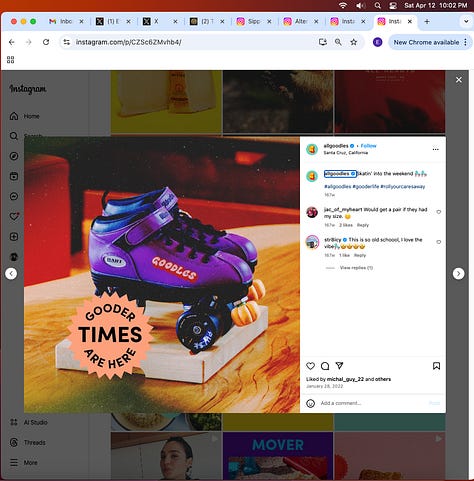Click the Instagram logo
Viewport: 474px width, 481px height.
pyautogui.click(x=28, y=89)
